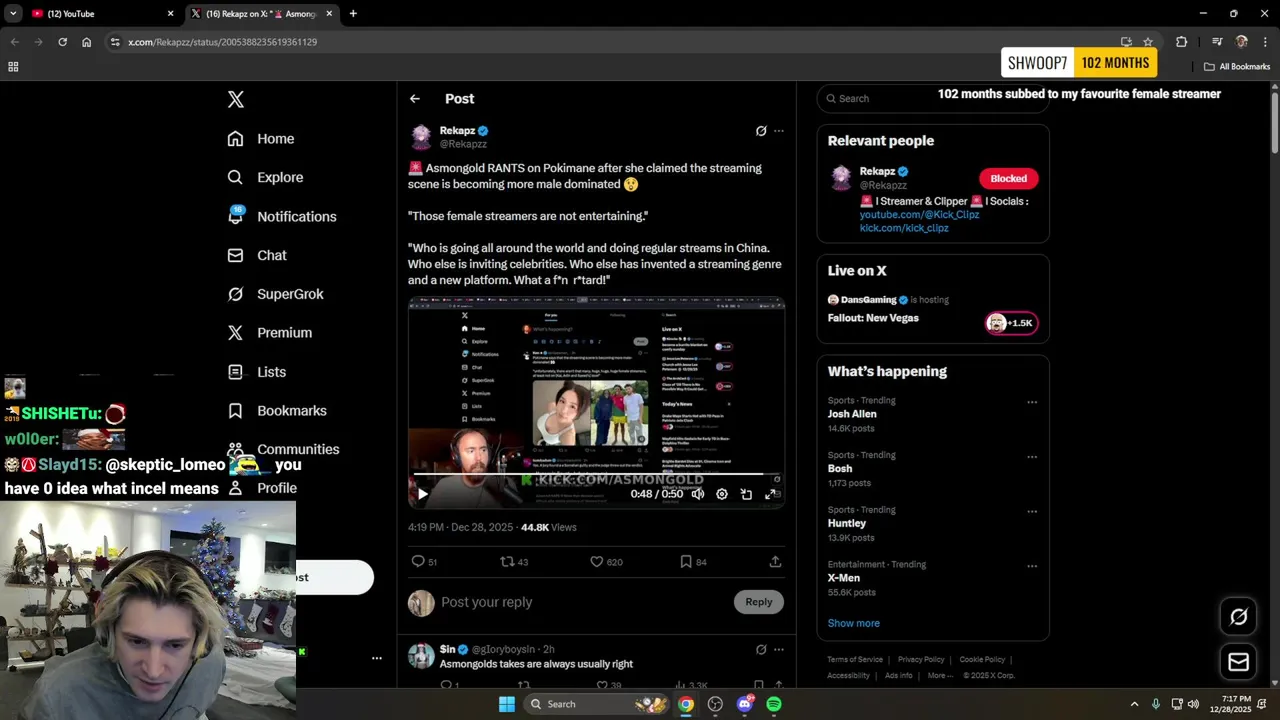Open a new browser tab
The height and width of the screenshot is (720, 1280).
pos(353,14)
